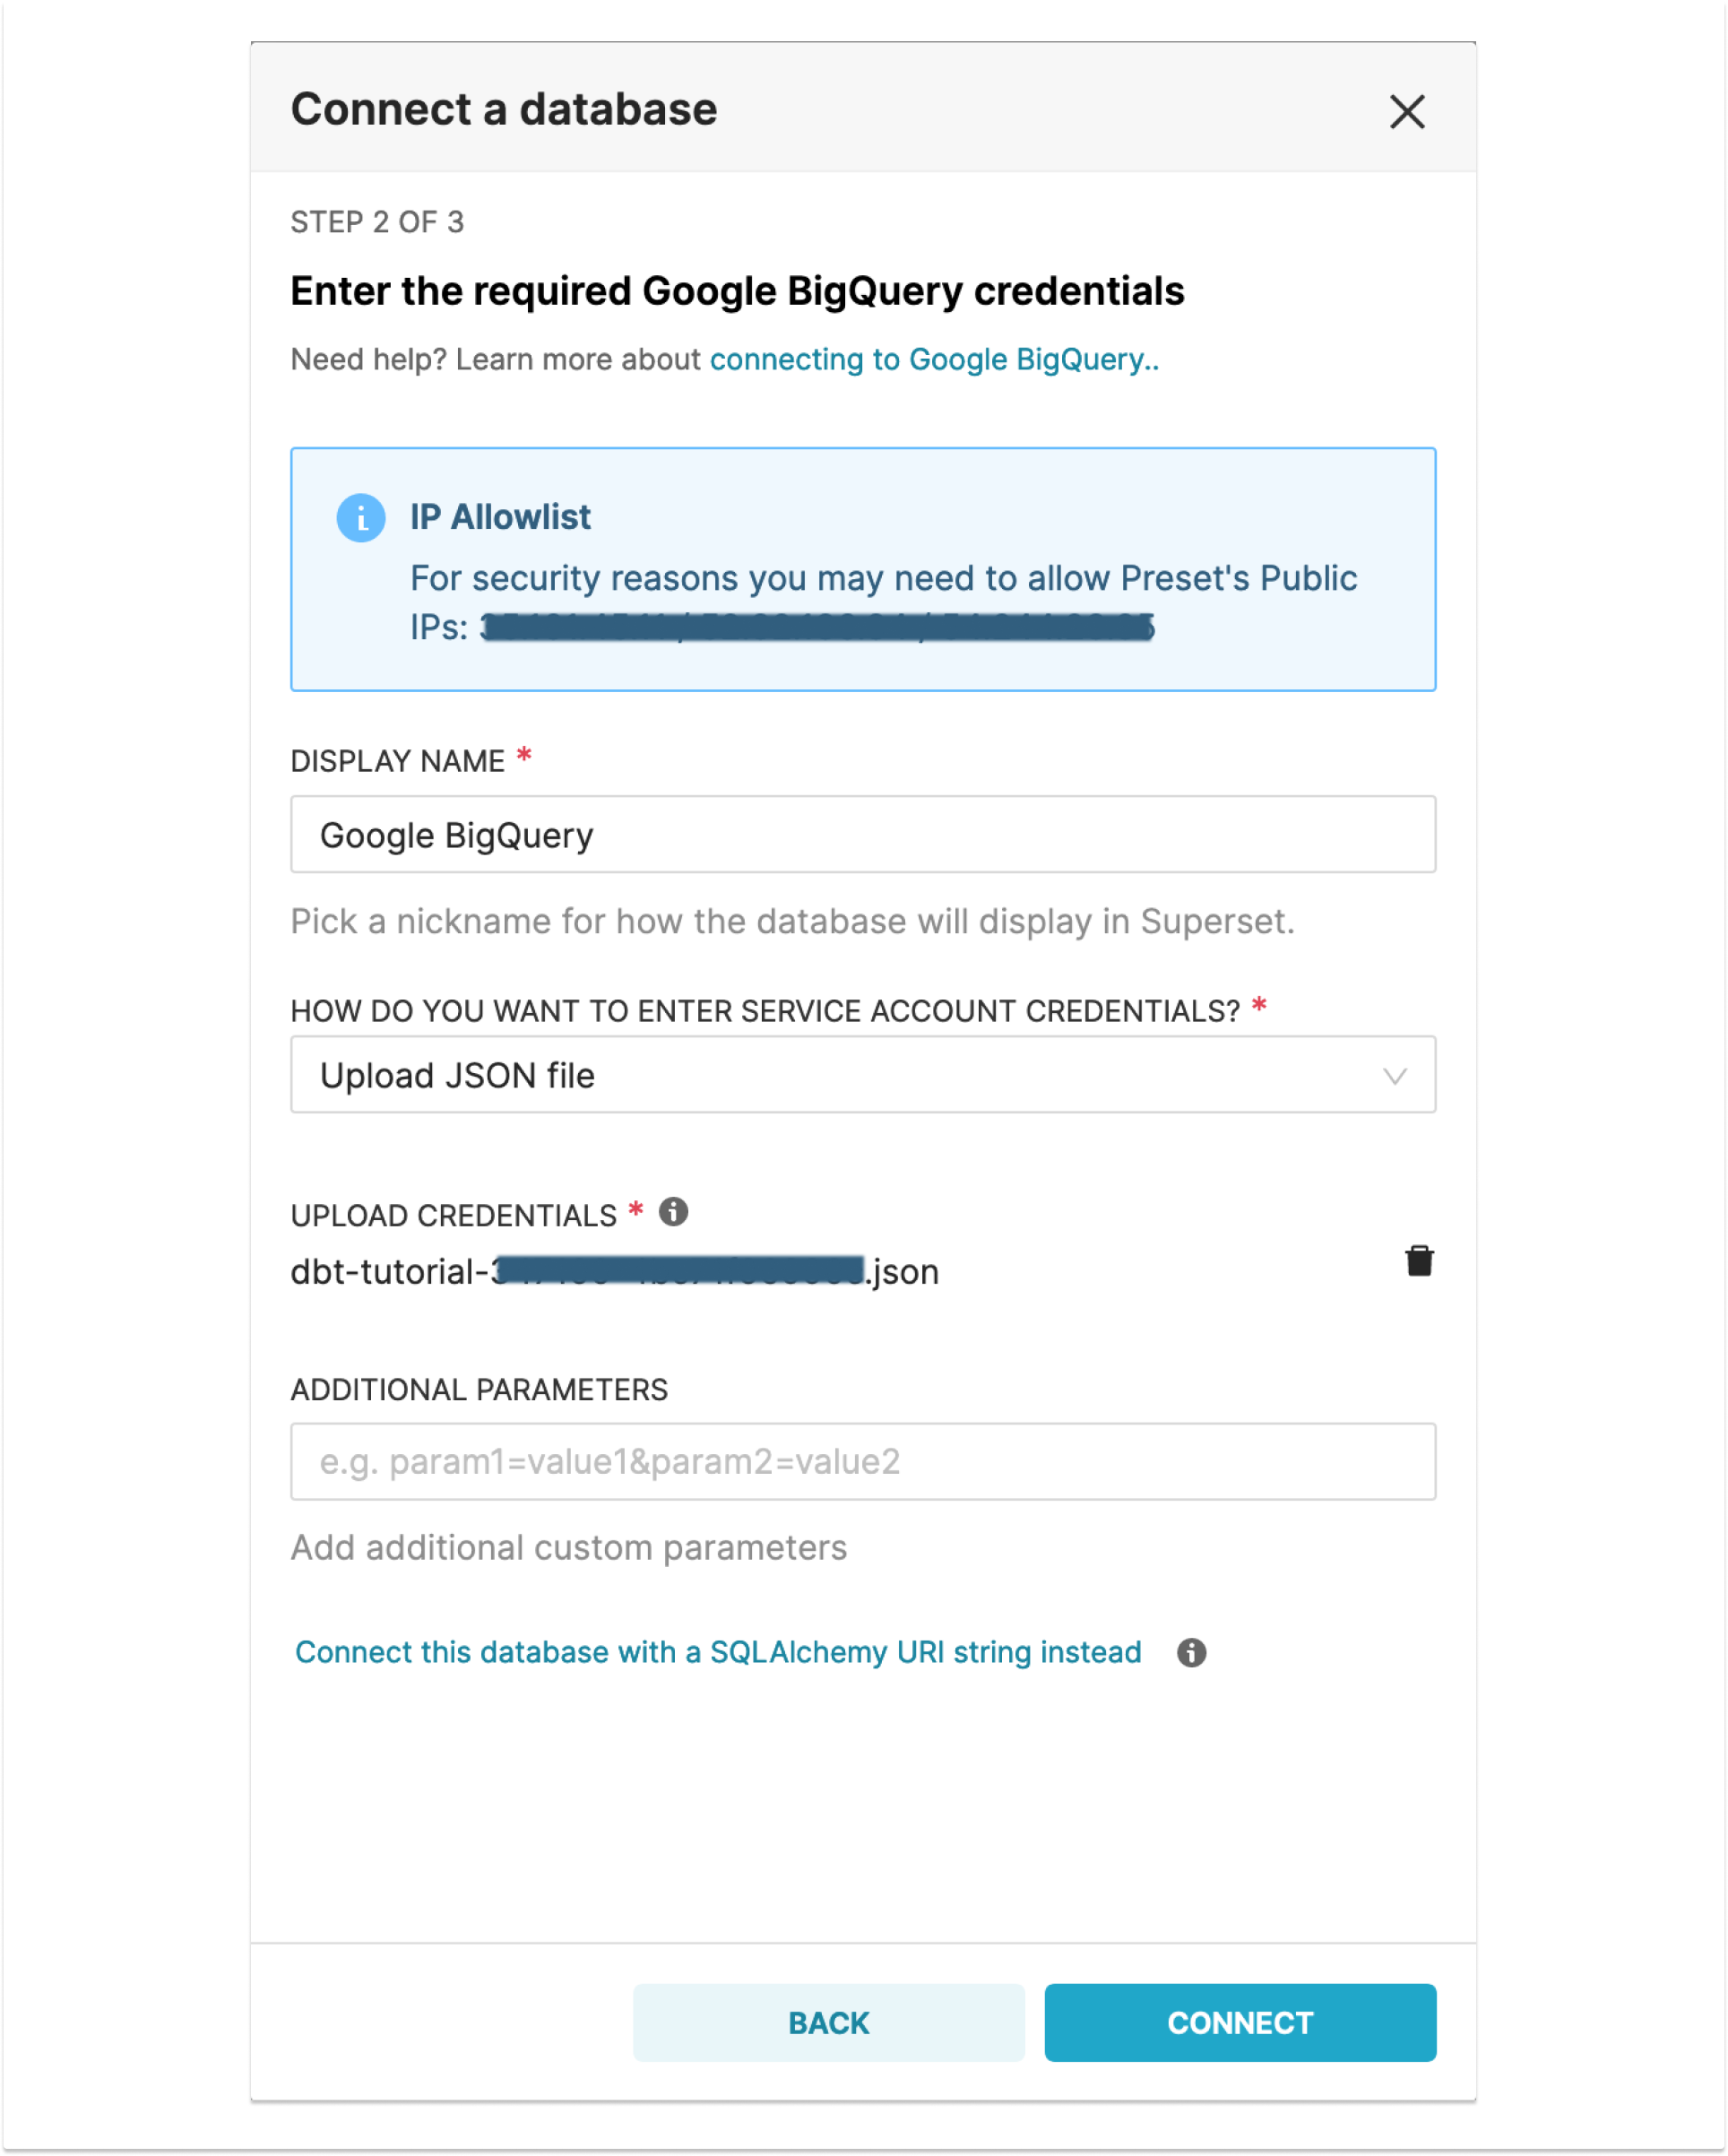Click the uploaded dbt-tutorial .json filename
The image size is (1728, 2156).
[x=614, y=1272]
